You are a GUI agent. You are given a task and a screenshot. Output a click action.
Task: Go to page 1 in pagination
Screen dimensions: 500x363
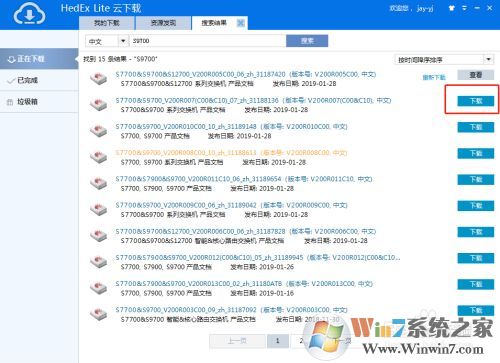coord(278,341)
